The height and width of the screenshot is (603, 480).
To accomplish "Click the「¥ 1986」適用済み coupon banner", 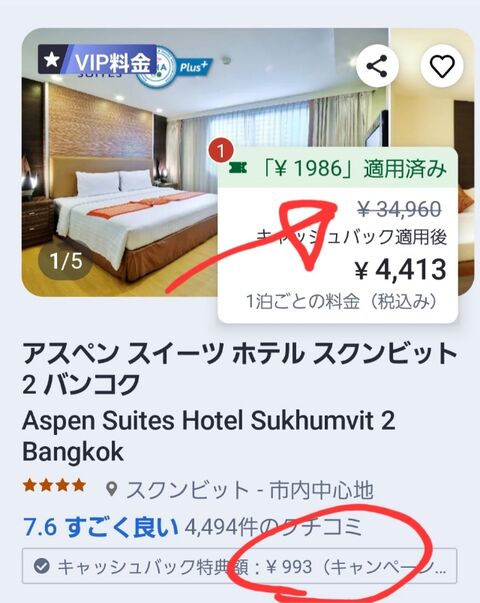I will point(338,168).
